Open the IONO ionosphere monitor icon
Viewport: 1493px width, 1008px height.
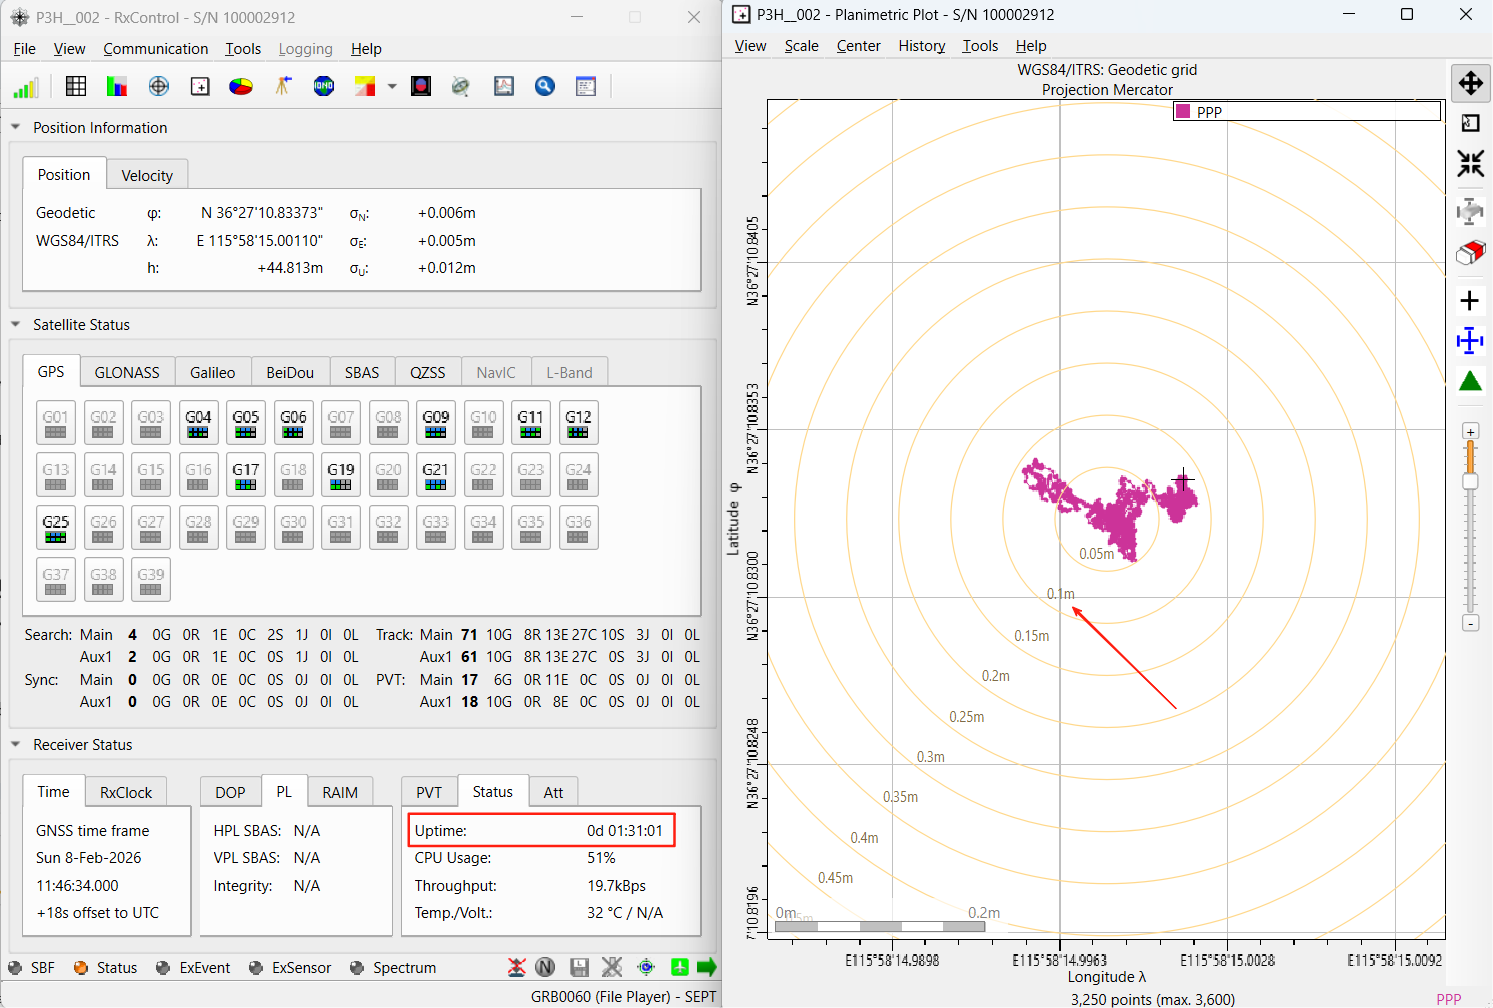coord(324,86)
